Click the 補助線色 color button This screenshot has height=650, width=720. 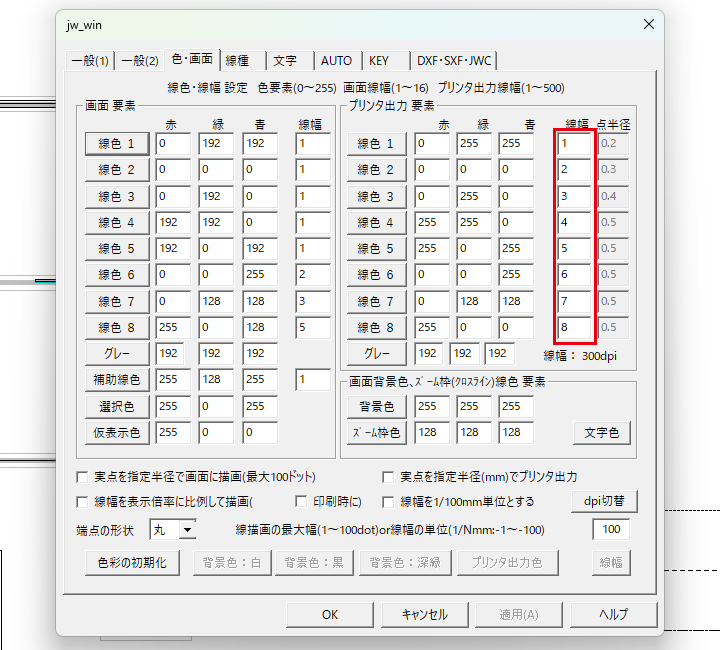[117, 380]
